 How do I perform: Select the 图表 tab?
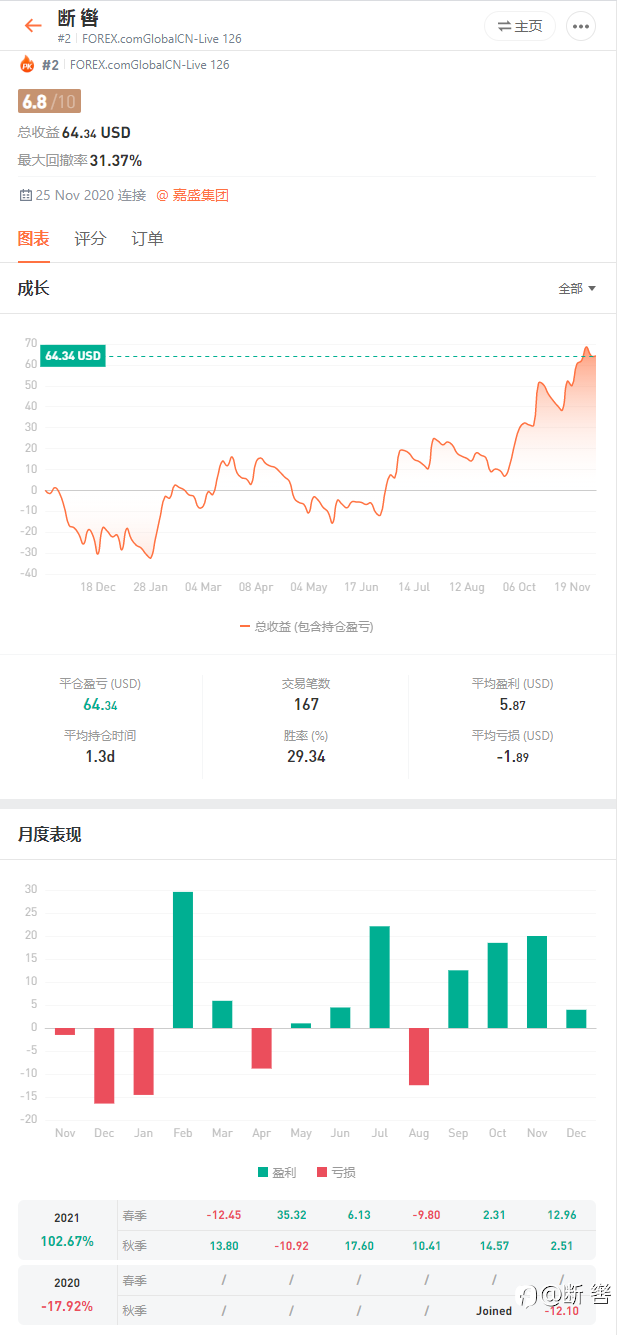pyautogui.click(x=33, y=238)
